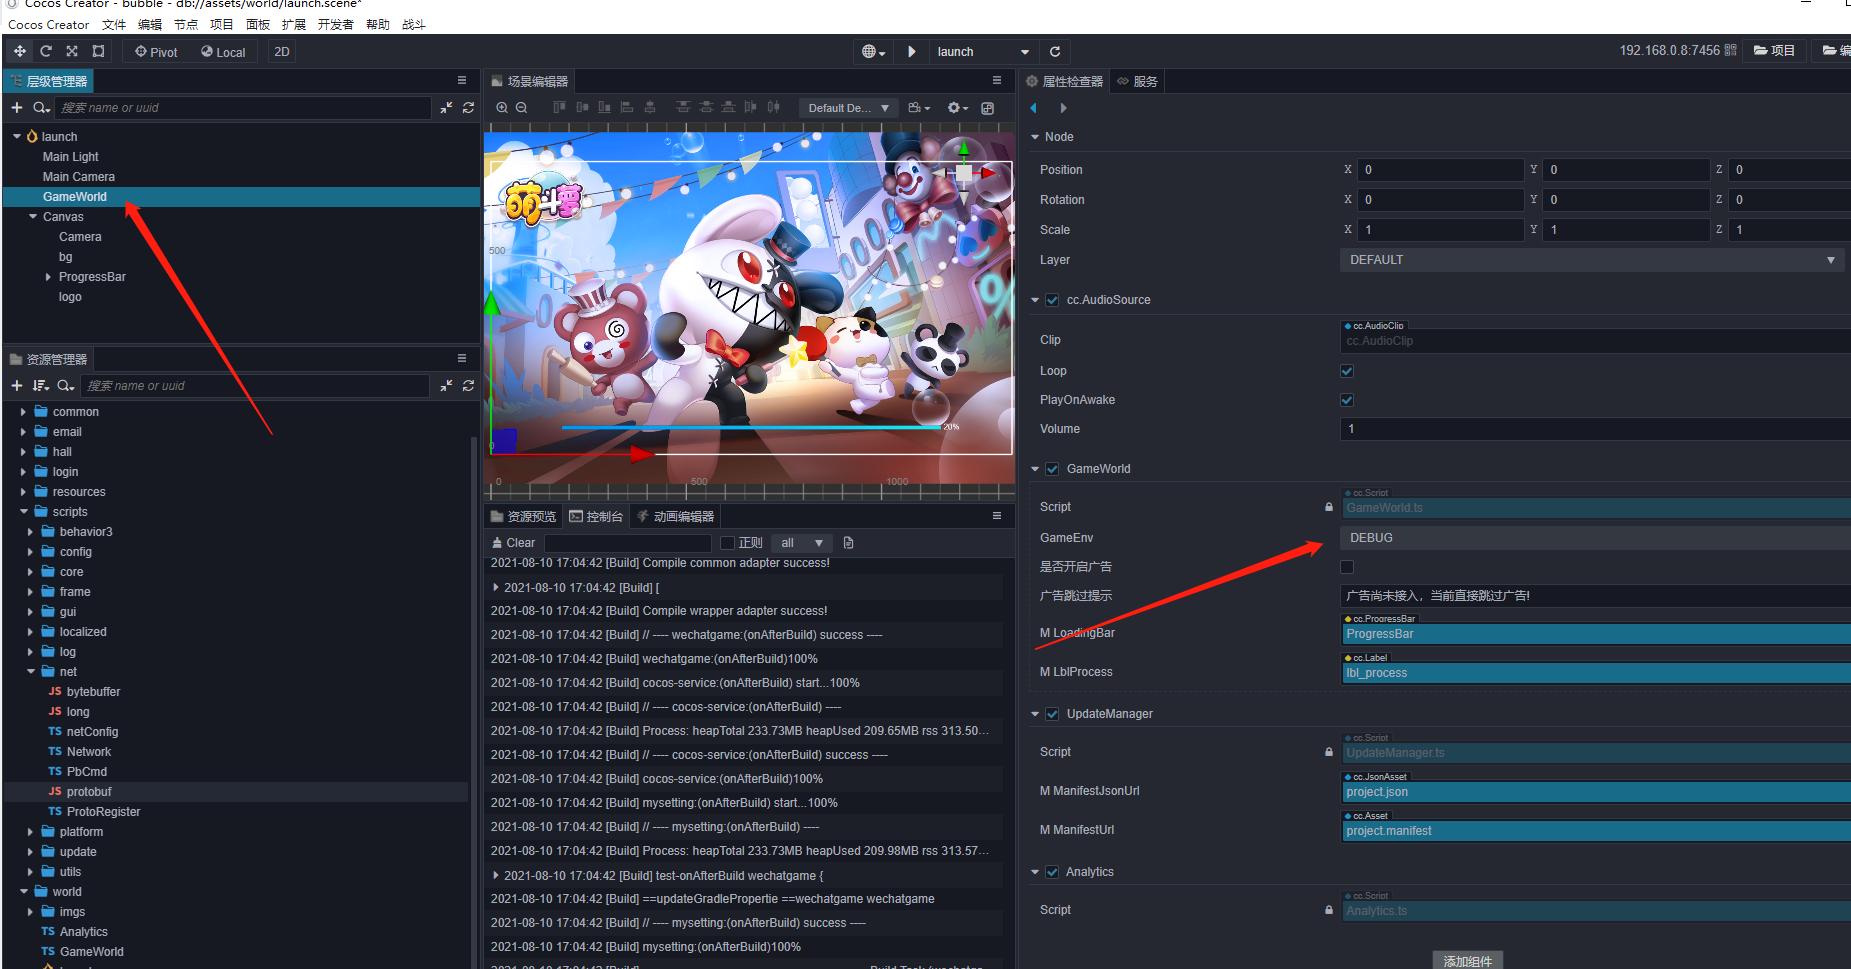The height and width of the screenshot is (969, 1851).
Task: Refresh the assets panel
Action: [x=468, y=385]
